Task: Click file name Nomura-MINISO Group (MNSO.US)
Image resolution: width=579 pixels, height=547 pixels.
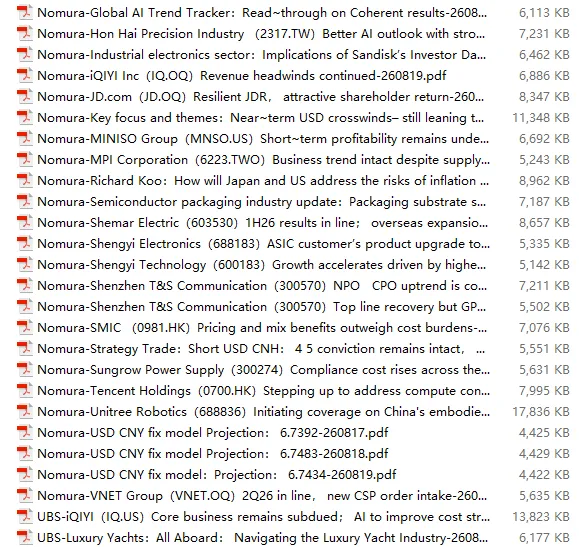Action: tap(263, 139)
